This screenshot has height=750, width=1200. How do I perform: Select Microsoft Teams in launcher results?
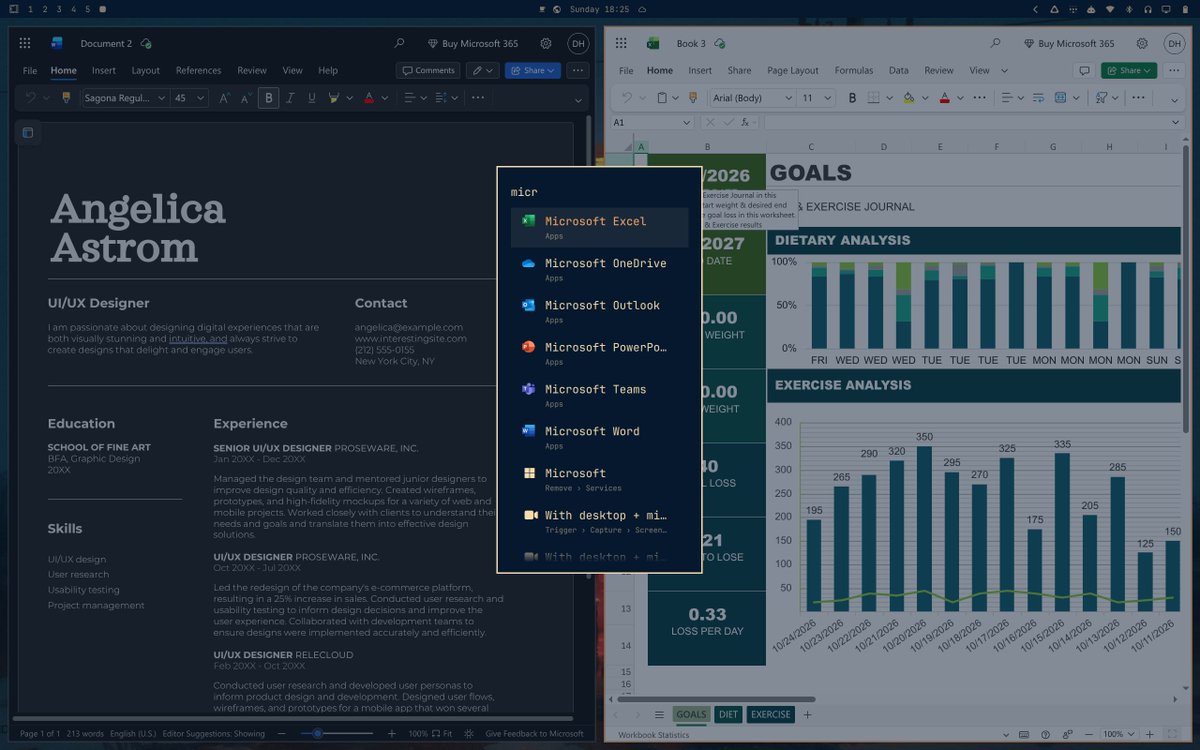599,395
